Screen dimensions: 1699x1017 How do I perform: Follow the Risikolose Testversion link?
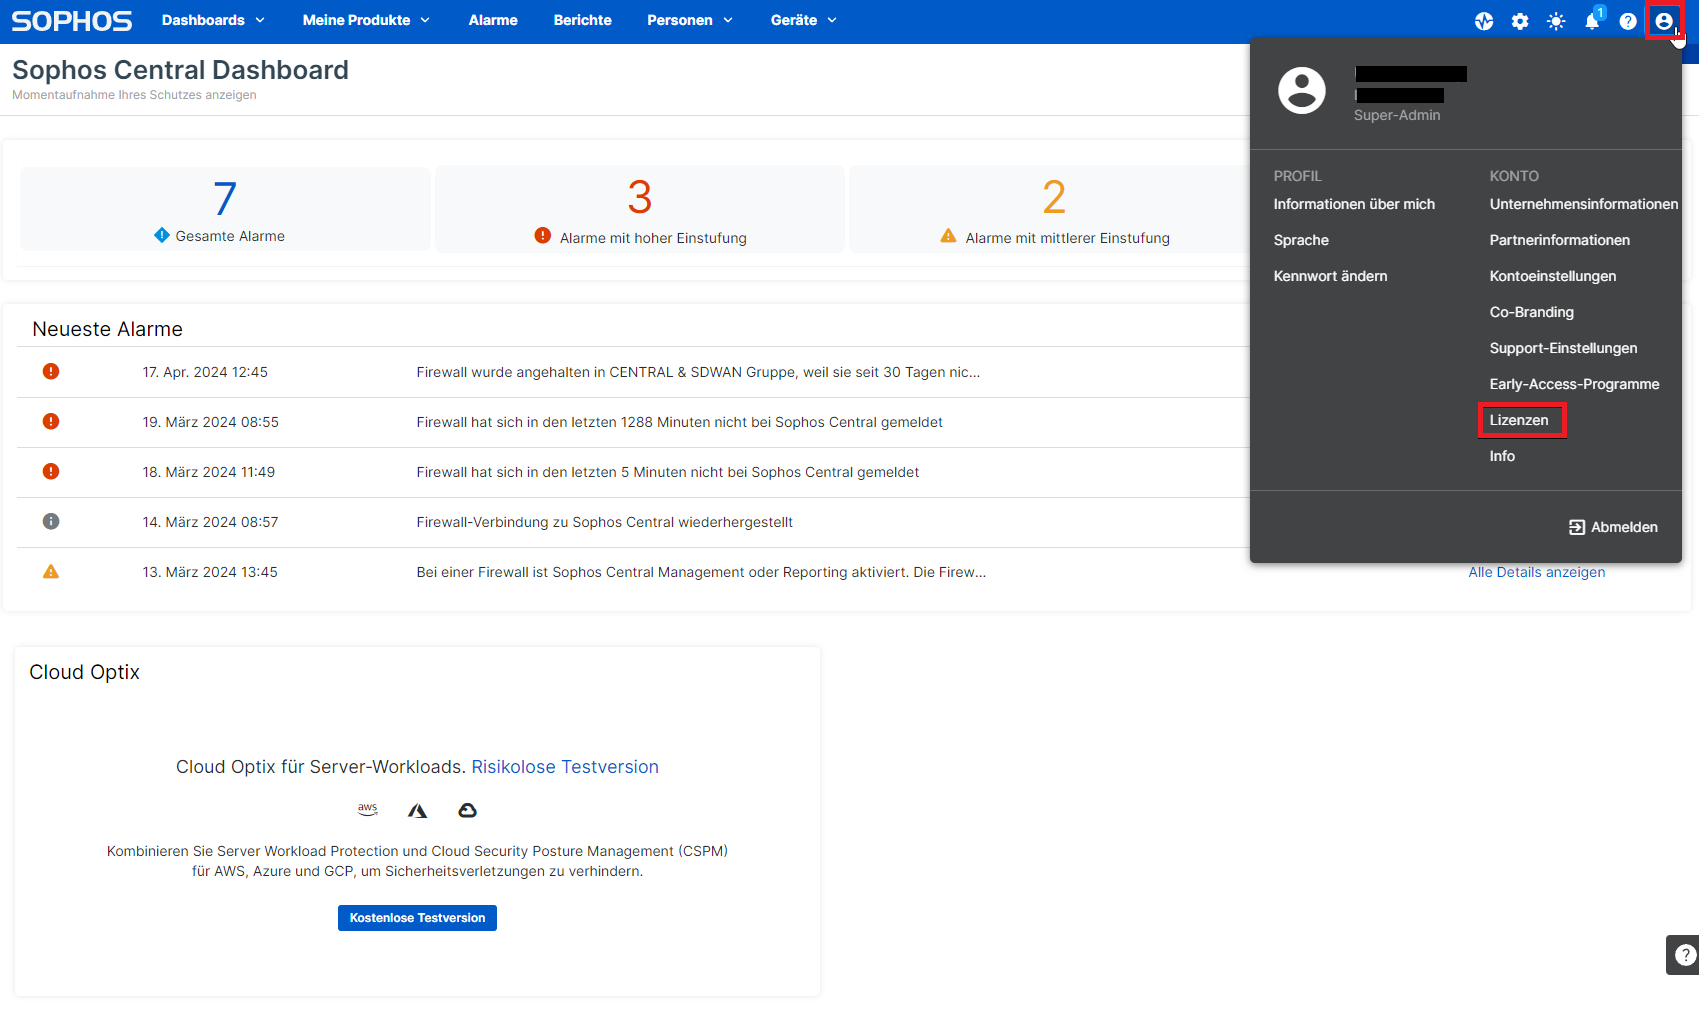(x=565, y=767)
